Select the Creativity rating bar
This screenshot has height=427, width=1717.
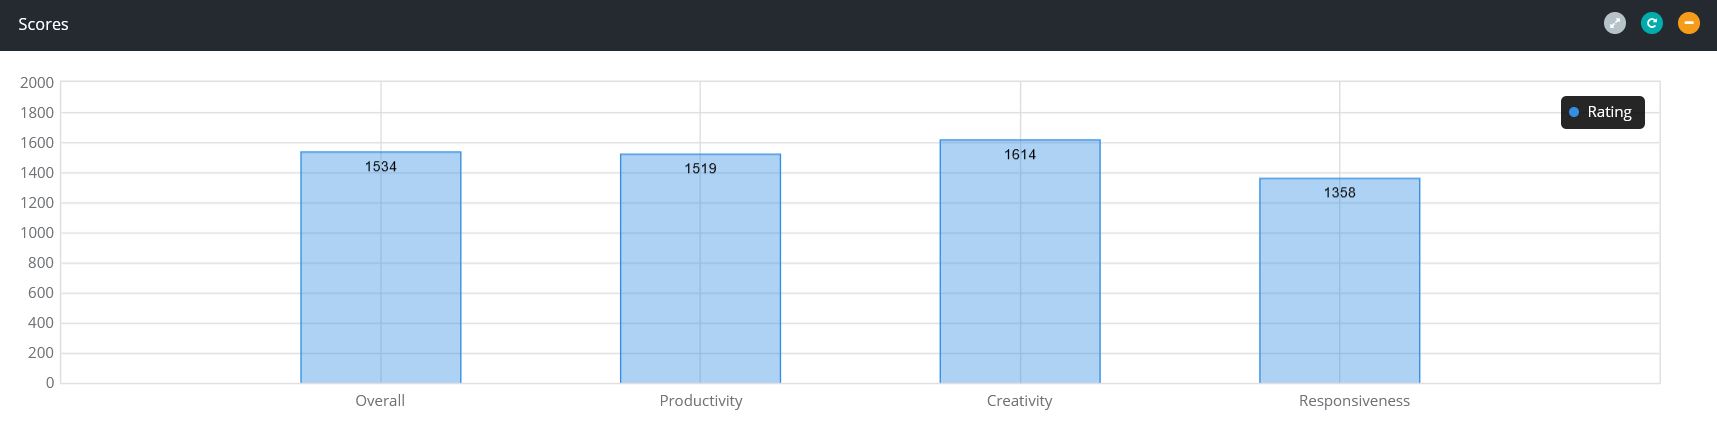point(1020,261)
